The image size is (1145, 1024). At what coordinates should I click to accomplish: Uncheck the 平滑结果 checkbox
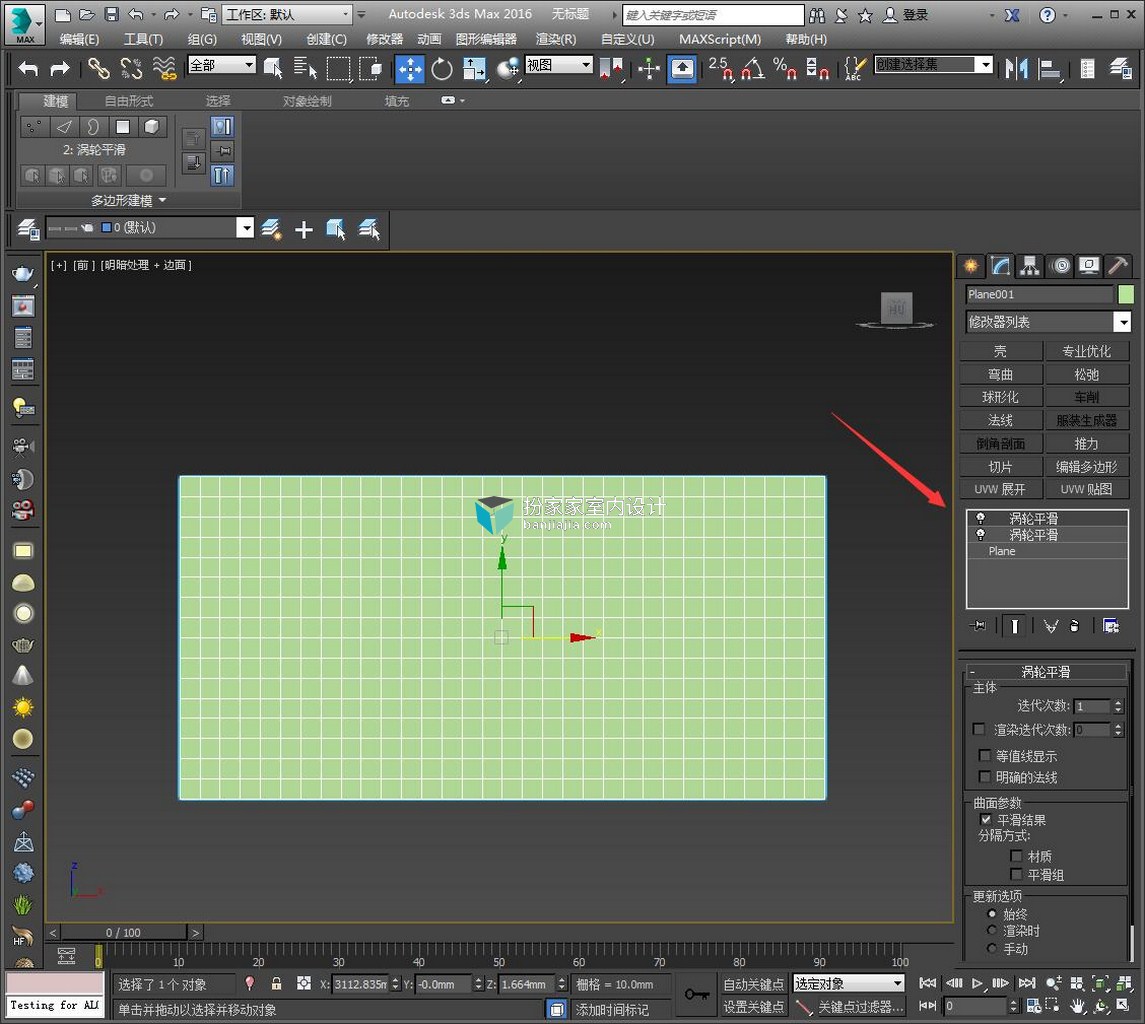pyautogui.click(x=985, y=819)
